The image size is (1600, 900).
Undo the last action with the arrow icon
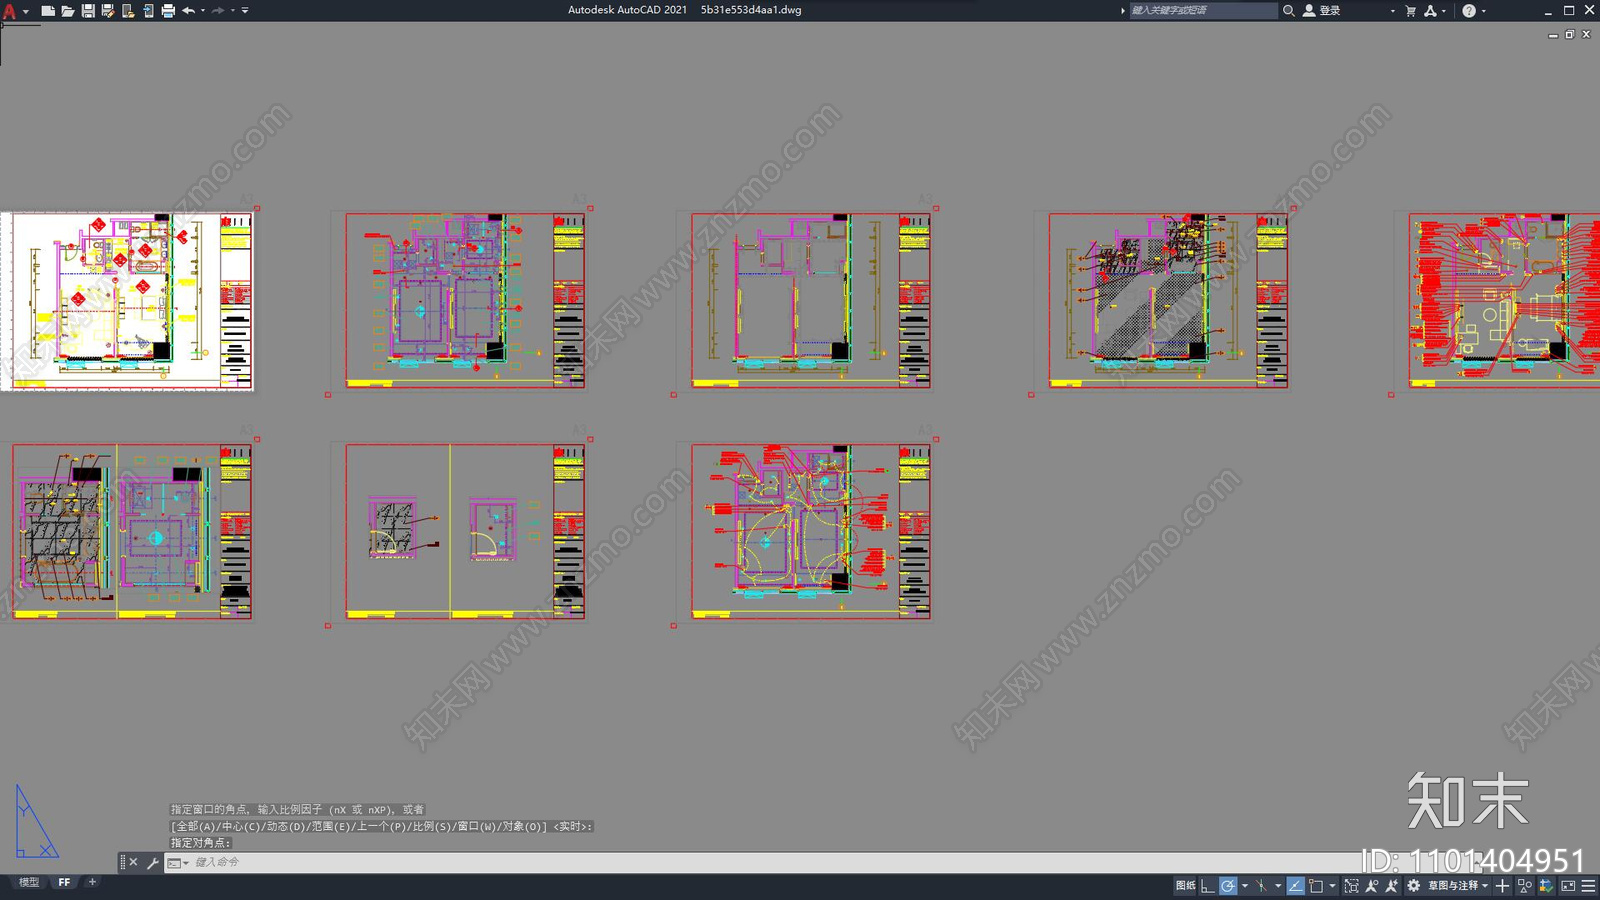(188, 11)
